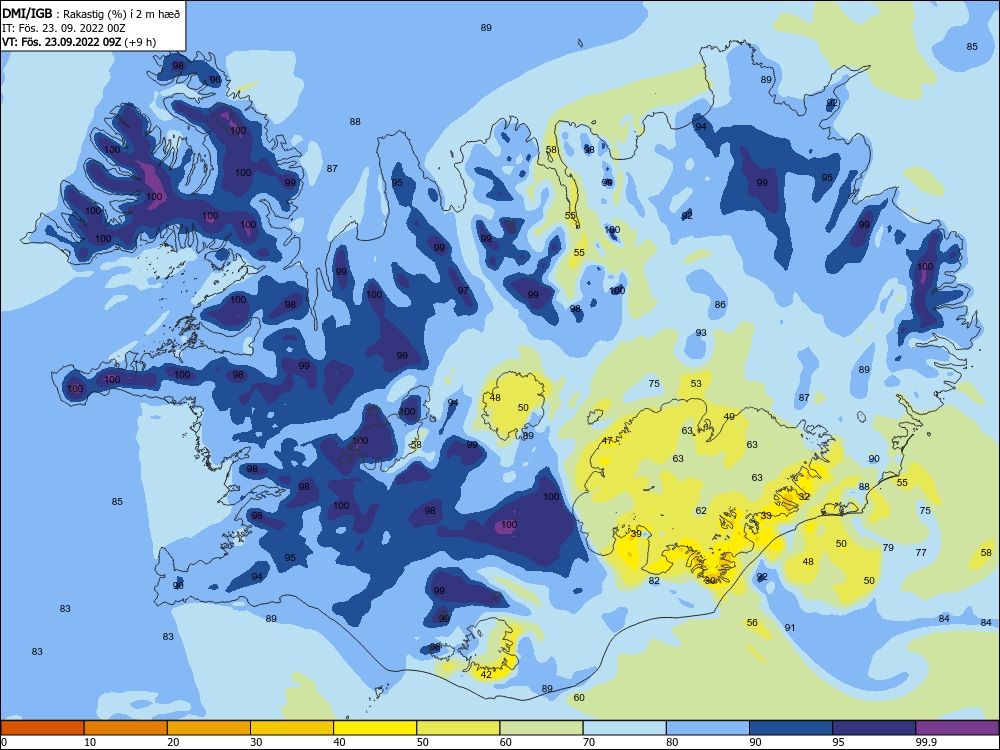Screen dimensions: 1000x750
Task: Click the '0' legend scale label
Action: (x=4, y=742)
